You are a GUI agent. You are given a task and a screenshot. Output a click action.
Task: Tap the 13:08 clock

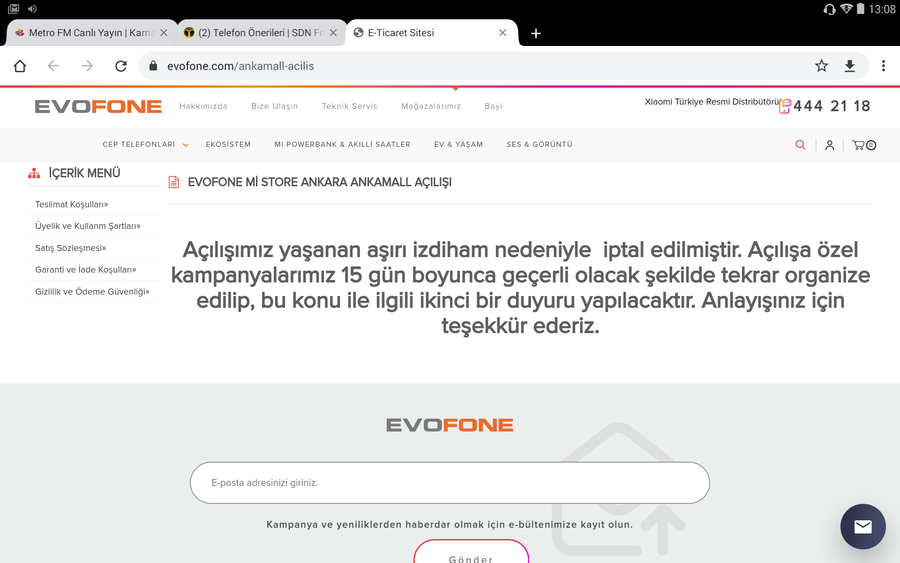tap(882, 9)
